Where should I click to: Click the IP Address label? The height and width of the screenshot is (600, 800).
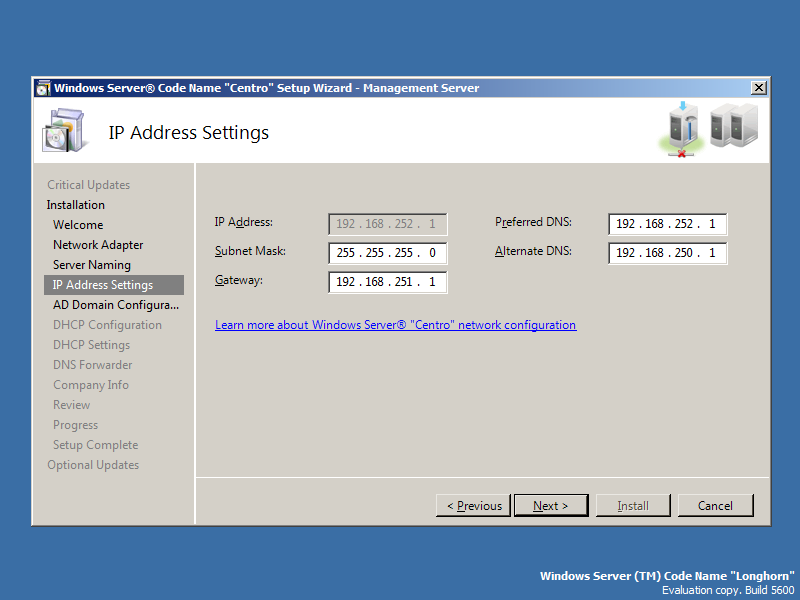[243, 222]
